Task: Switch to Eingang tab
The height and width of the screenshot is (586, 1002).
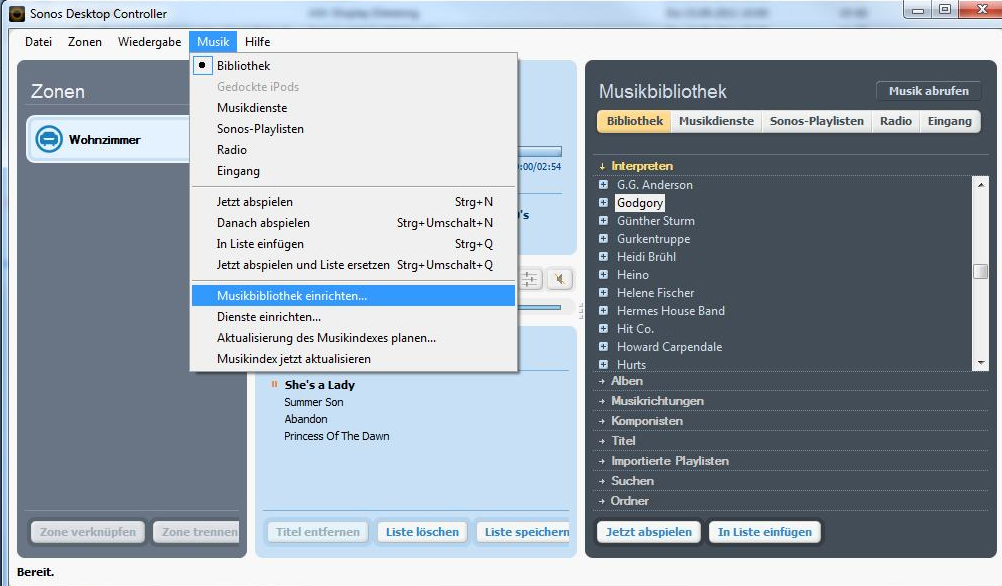Action: [950, 121]
